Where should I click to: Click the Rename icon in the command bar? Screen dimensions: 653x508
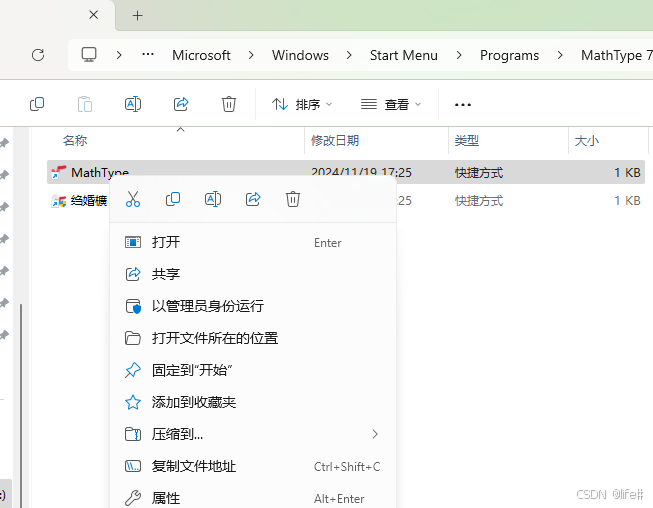(x=133, y=104)
